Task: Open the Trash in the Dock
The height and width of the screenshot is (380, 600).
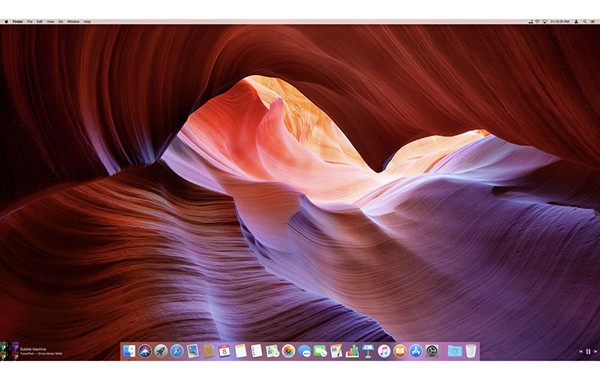Action: 471,351
